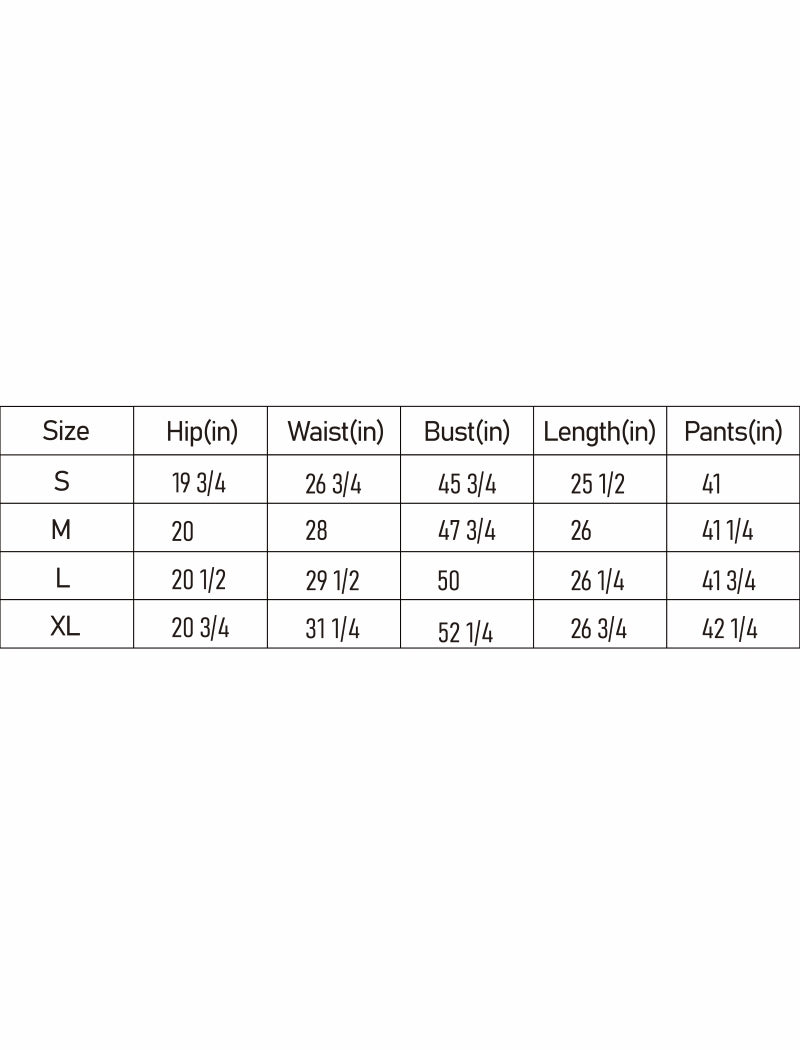Image resolution: width=800 pixels, height=1050 pixels.
Task: Select pants value 41 for size S
Action: click(x=711, y=485)
